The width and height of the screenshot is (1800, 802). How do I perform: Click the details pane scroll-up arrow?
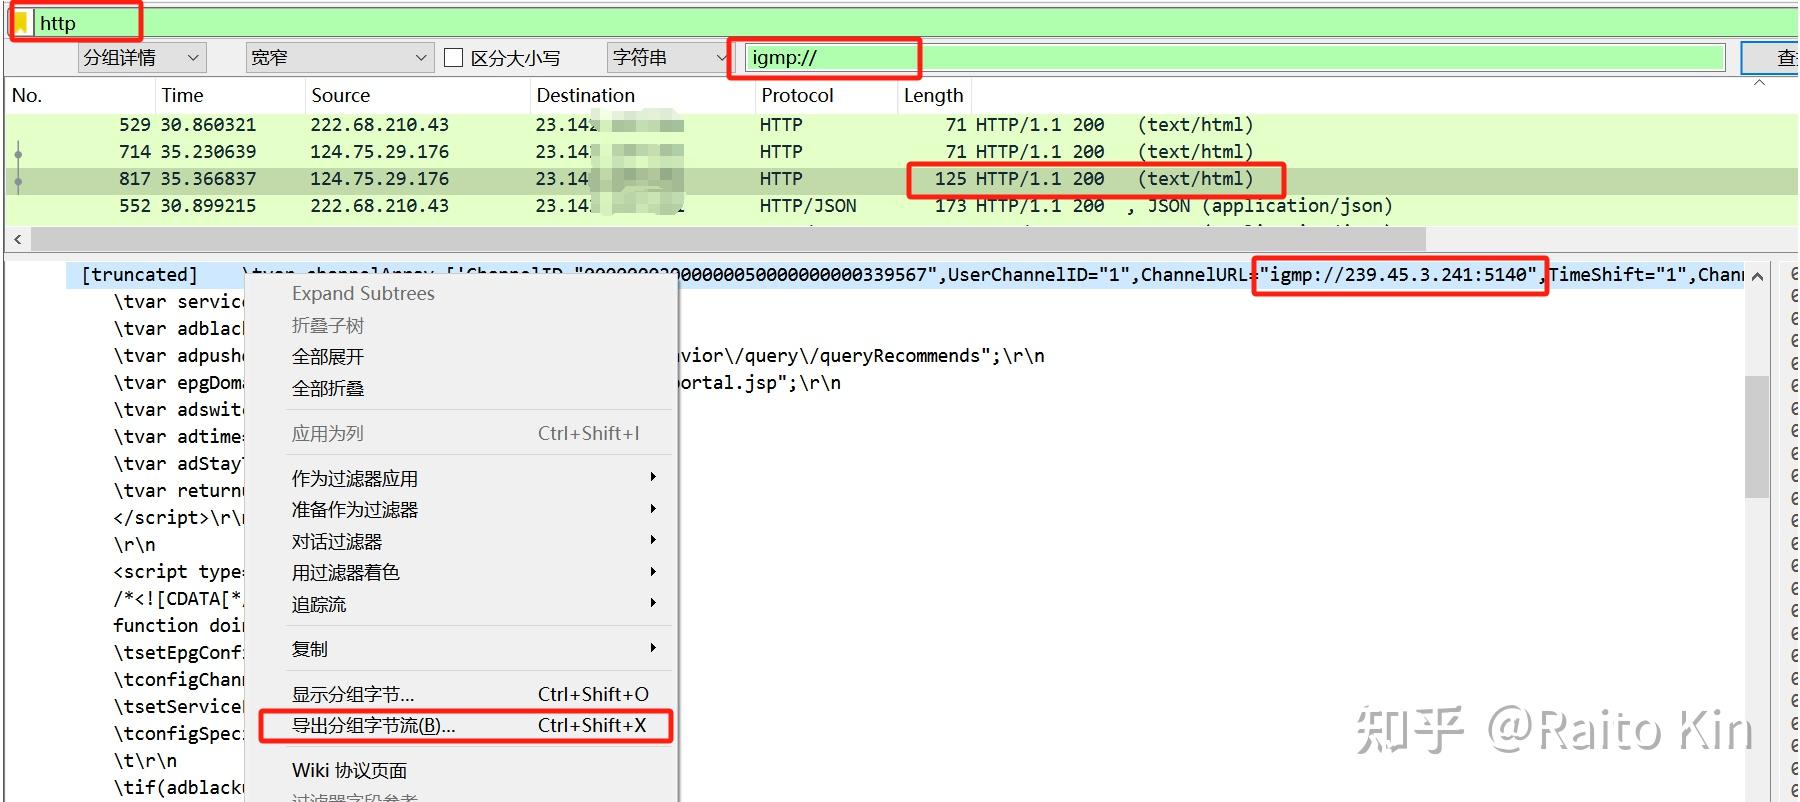pyautogui.click(x=1757, y=276)
